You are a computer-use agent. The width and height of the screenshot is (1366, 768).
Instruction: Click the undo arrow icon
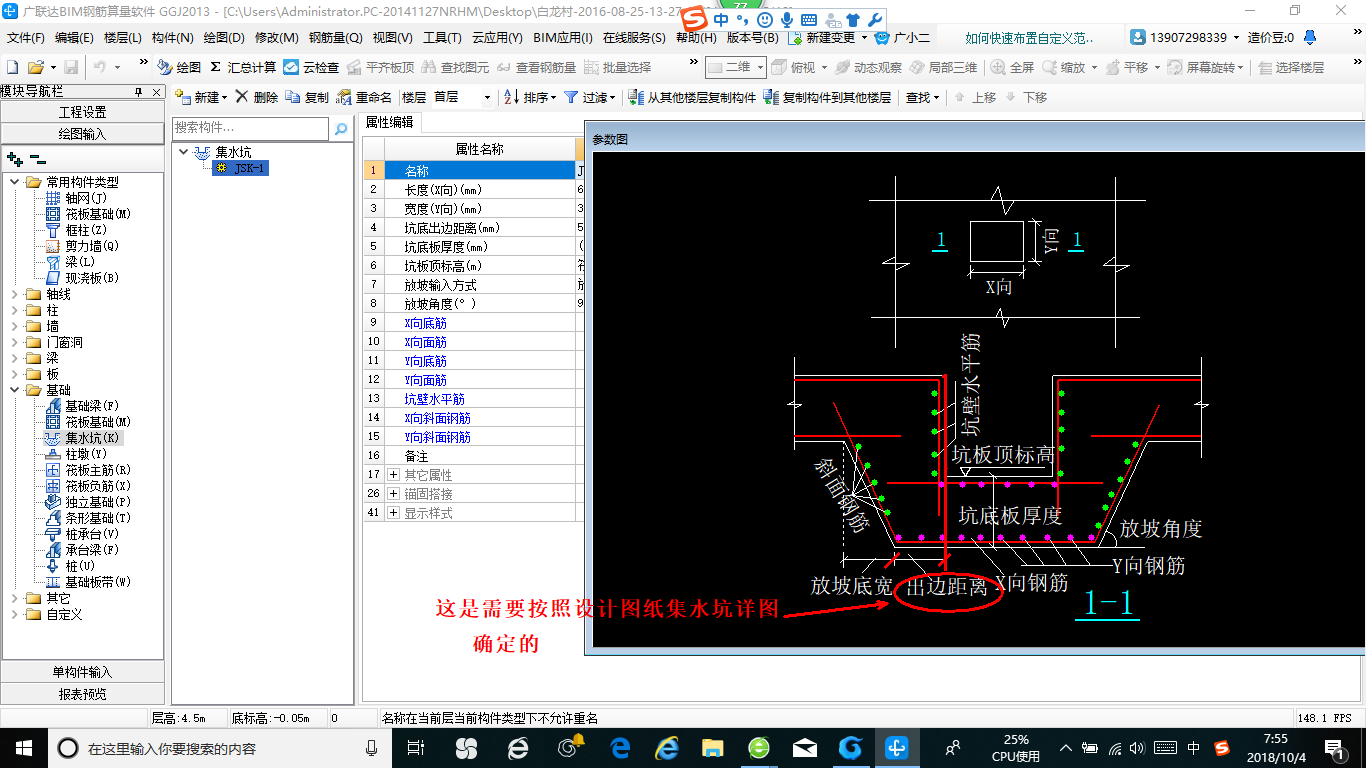(x=100, y=67)
